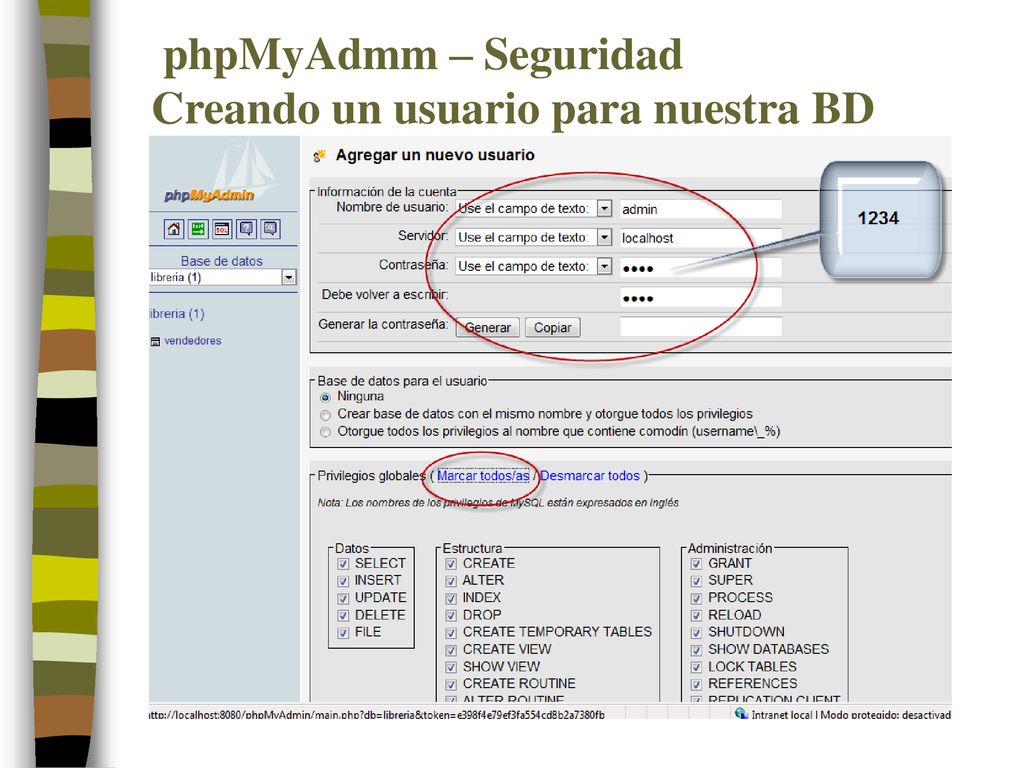The width and height of the screenshot is (1024, 768).
Task: Select Otorgue todos los privilegios comodín option
Action: coord(325,432)
